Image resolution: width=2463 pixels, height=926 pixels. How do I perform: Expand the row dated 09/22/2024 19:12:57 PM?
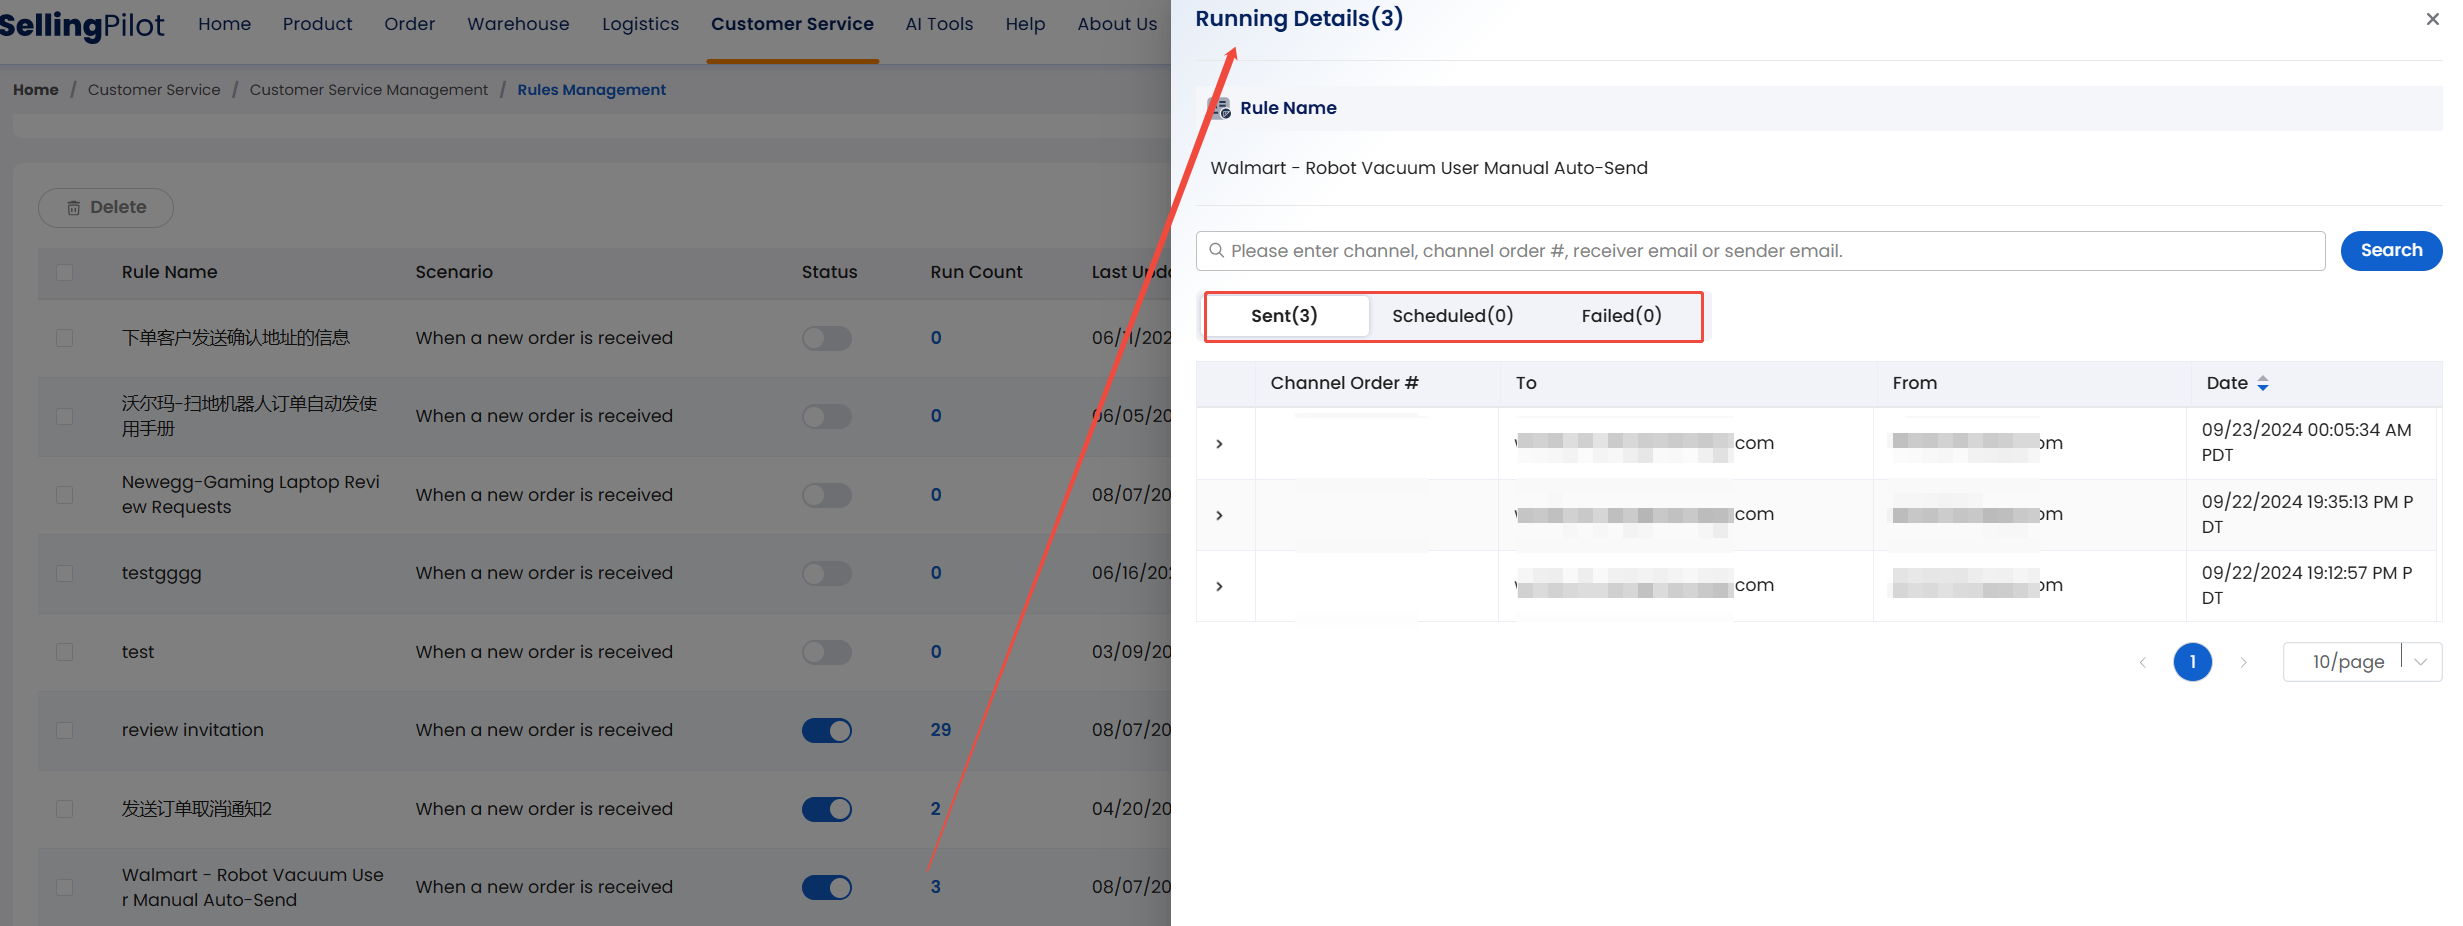click(1219, 586)
